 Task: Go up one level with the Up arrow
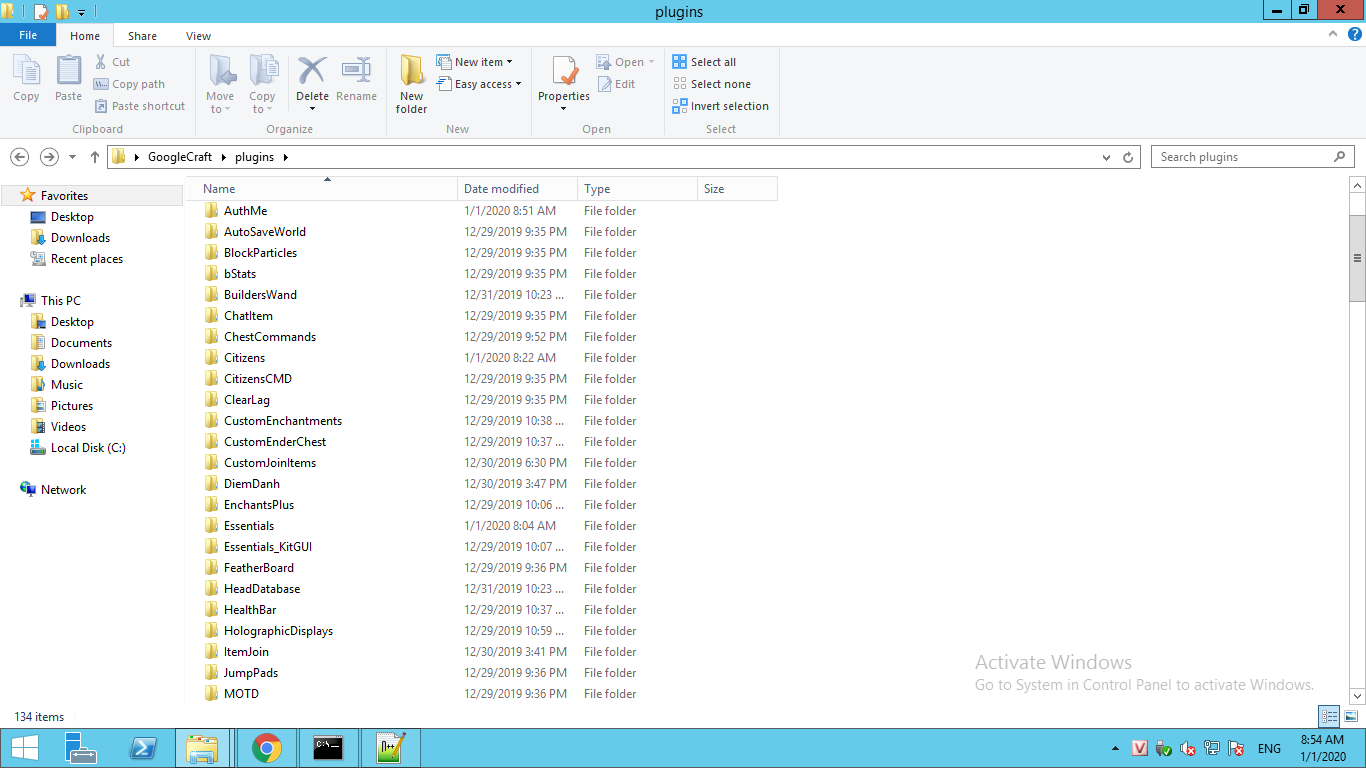pyautogui.click(x=95, y=157)
